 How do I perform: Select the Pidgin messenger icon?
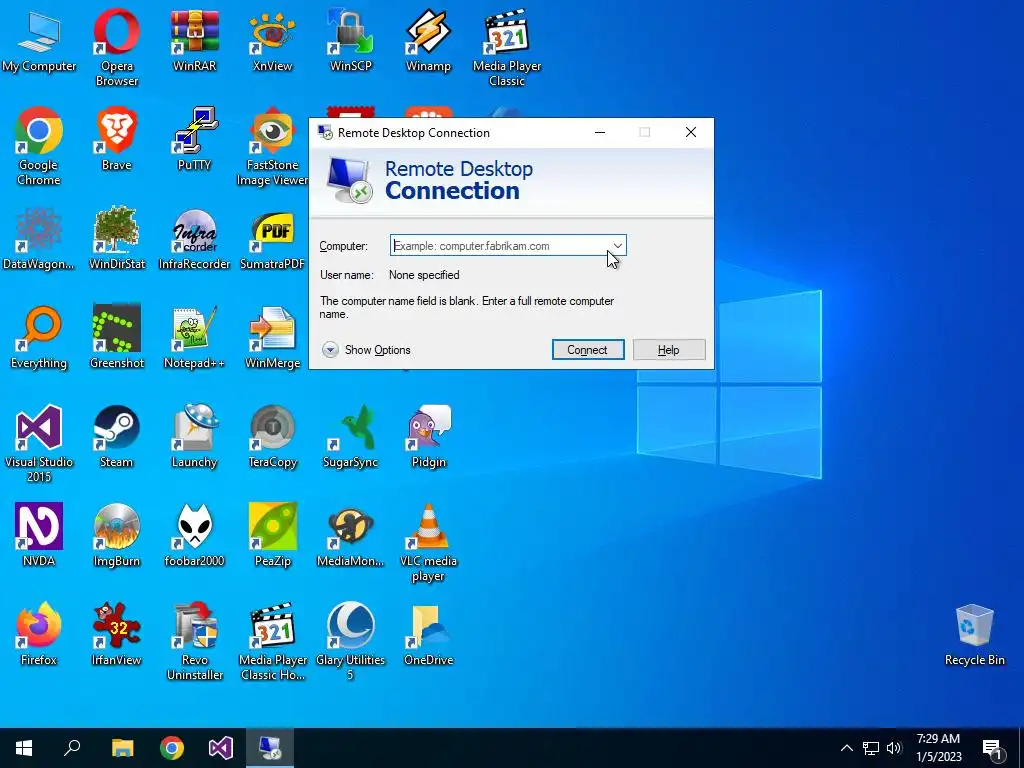click(428, 438)
